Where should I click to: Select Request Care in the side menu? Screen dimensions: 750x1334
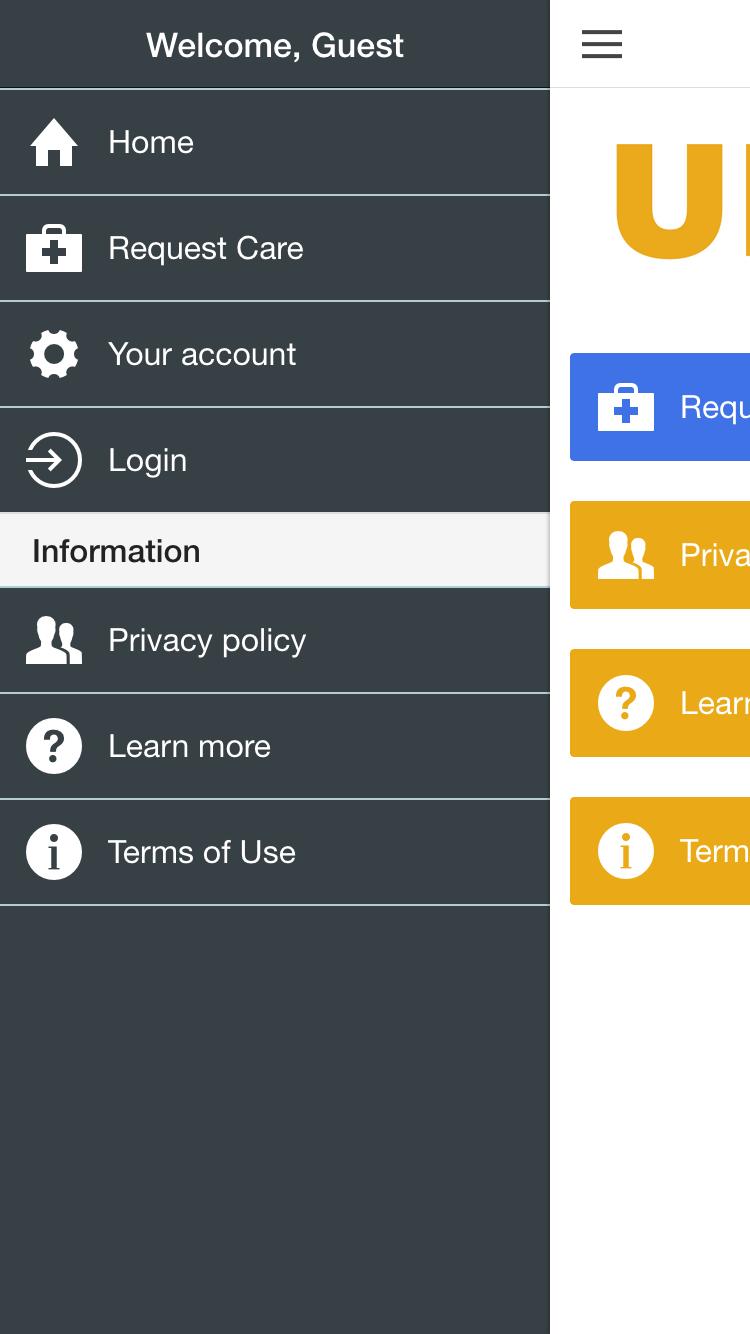[x=206, y=248]
